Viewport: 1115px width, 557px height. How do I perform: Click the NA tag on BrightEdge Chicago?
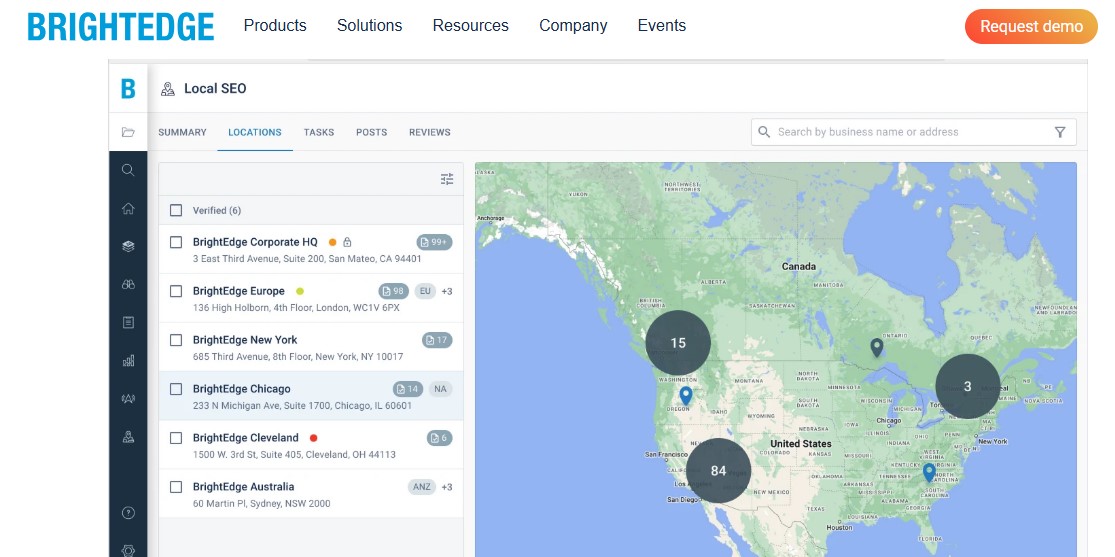tap(440, 389)
